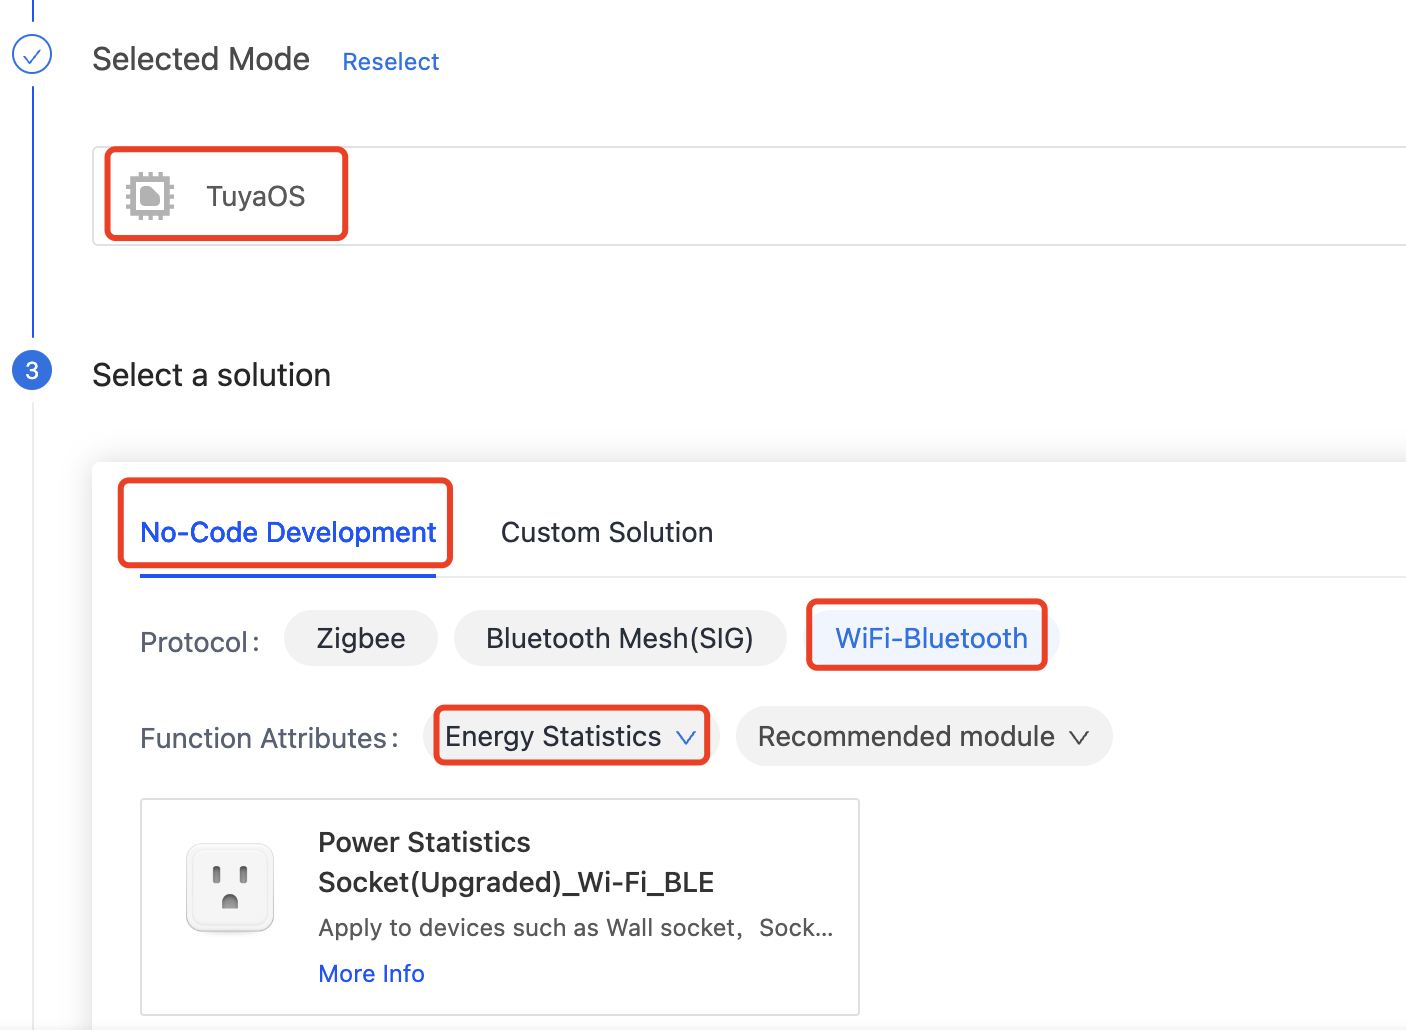Expand the Energy Statistics dropdown
This screenshot has height=1030, width=1406.
(x=571, y=737)
